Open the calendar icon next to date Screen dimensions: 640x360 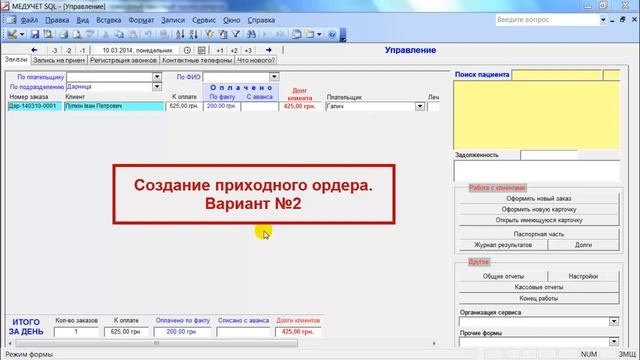pyautogui.click(x=201, y=50)
